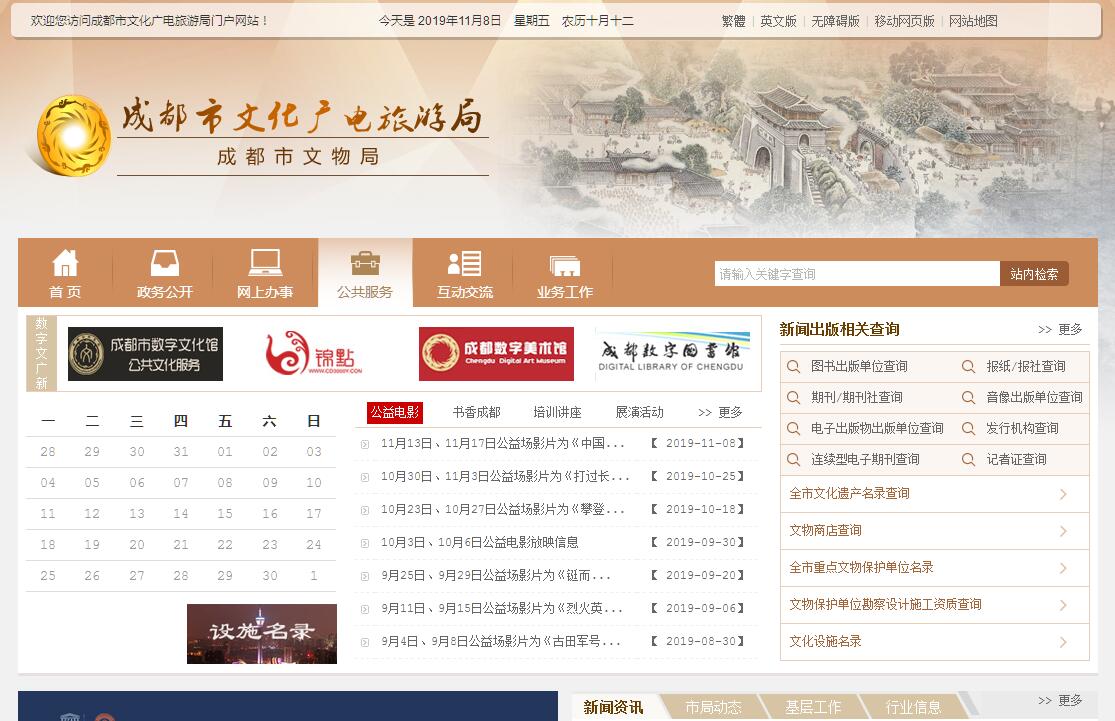Screen dimensions: 1115x721
Task: Open the 英文版 link
Action: (778, 21)
